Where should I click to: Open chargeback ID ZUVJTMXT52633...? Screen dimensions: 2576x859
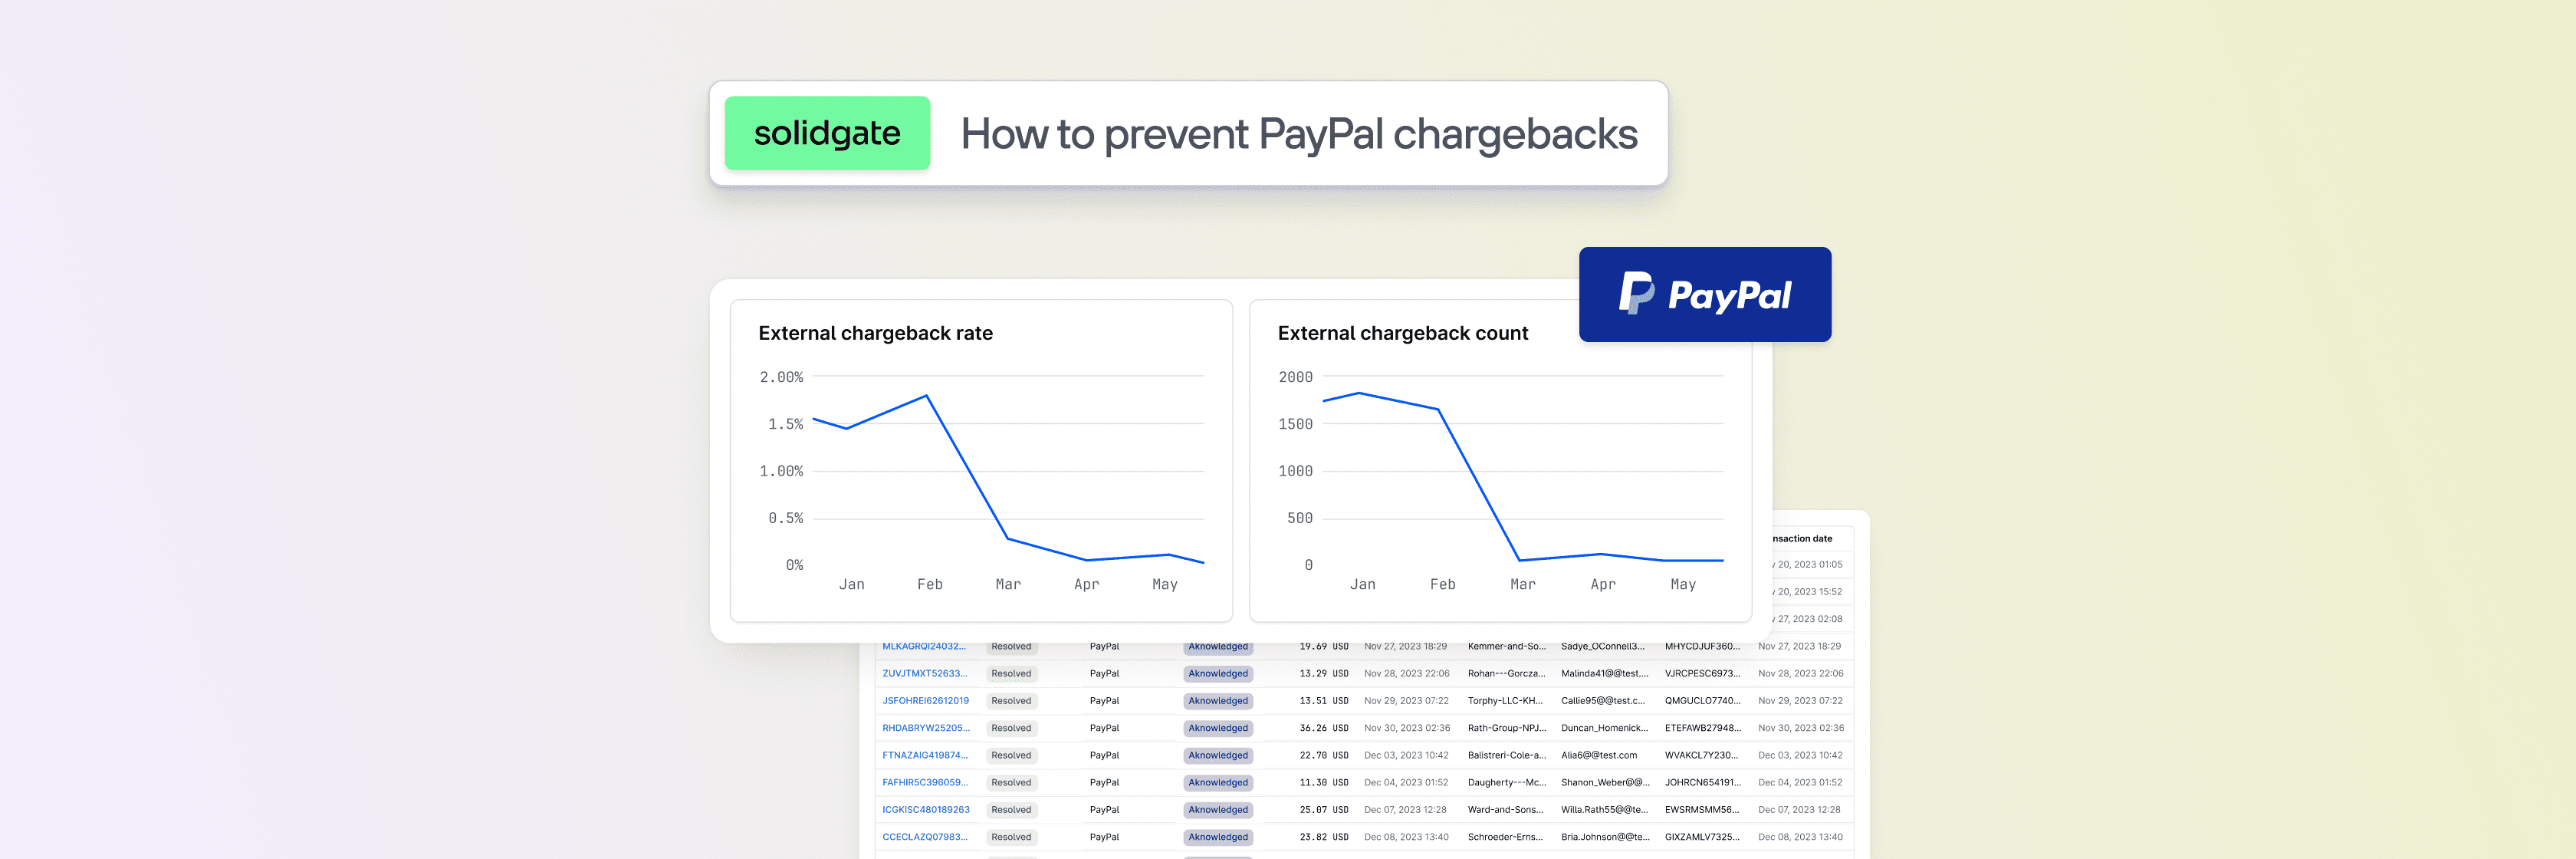tap(925, 673)
